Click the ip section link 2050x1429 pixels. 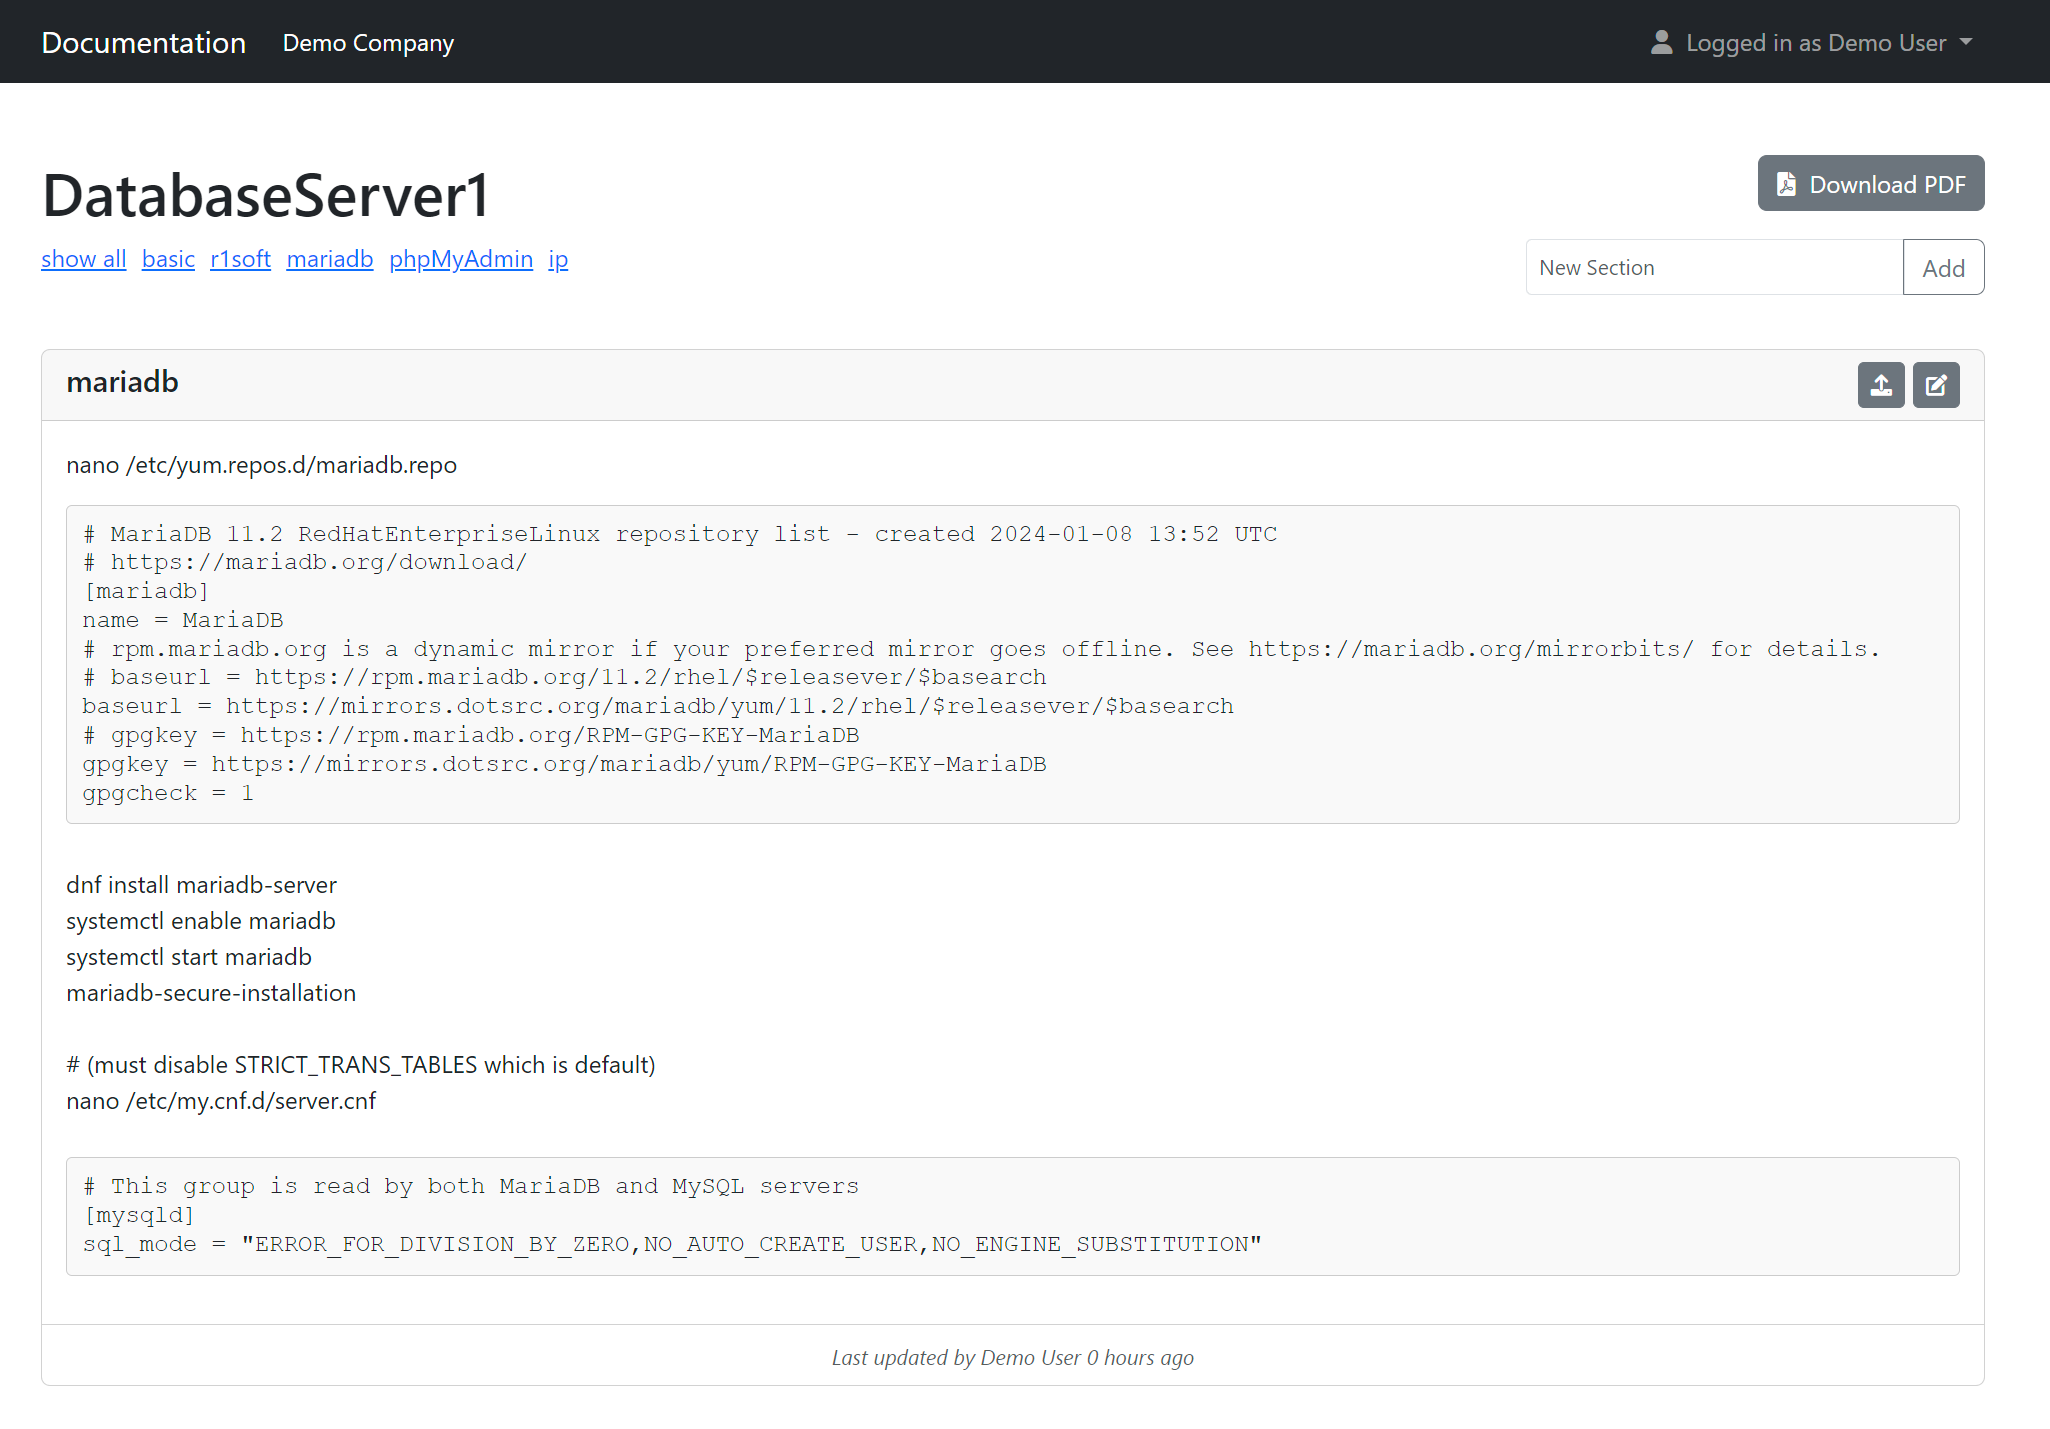(x=558, y=259)
